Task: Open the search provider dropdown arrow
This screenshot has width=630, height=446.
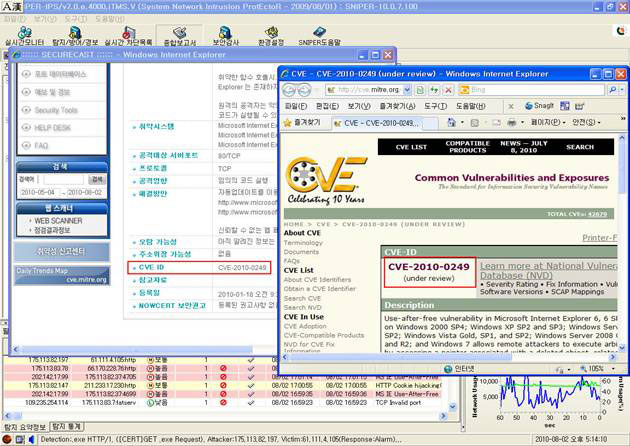Action: point(622,90)
